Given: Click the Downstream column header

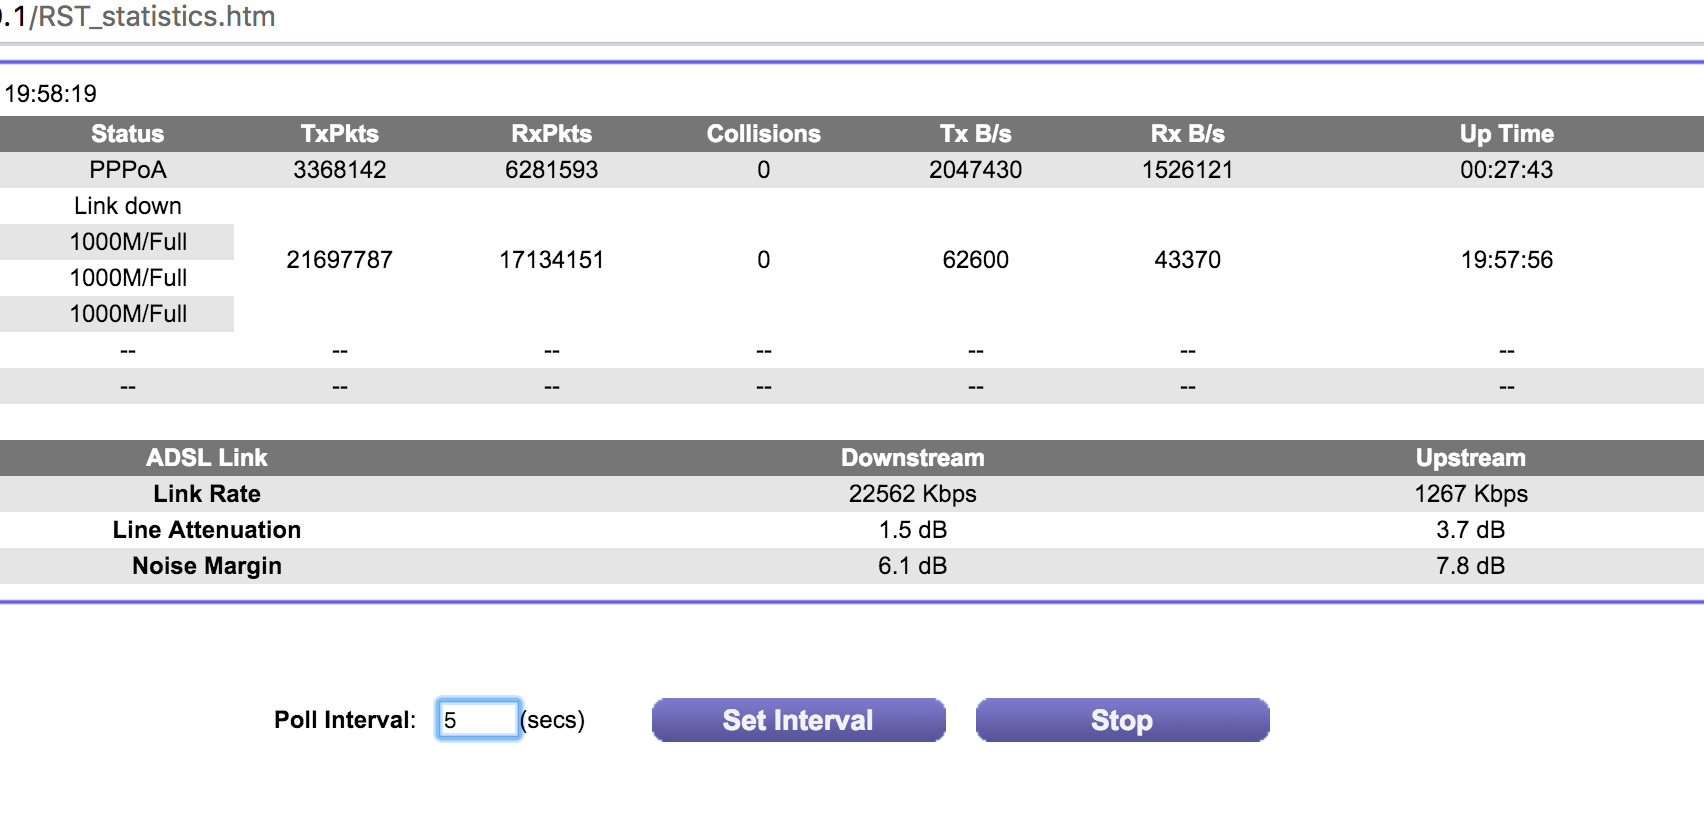Looking at the screenshot, I should coord(912,458).
